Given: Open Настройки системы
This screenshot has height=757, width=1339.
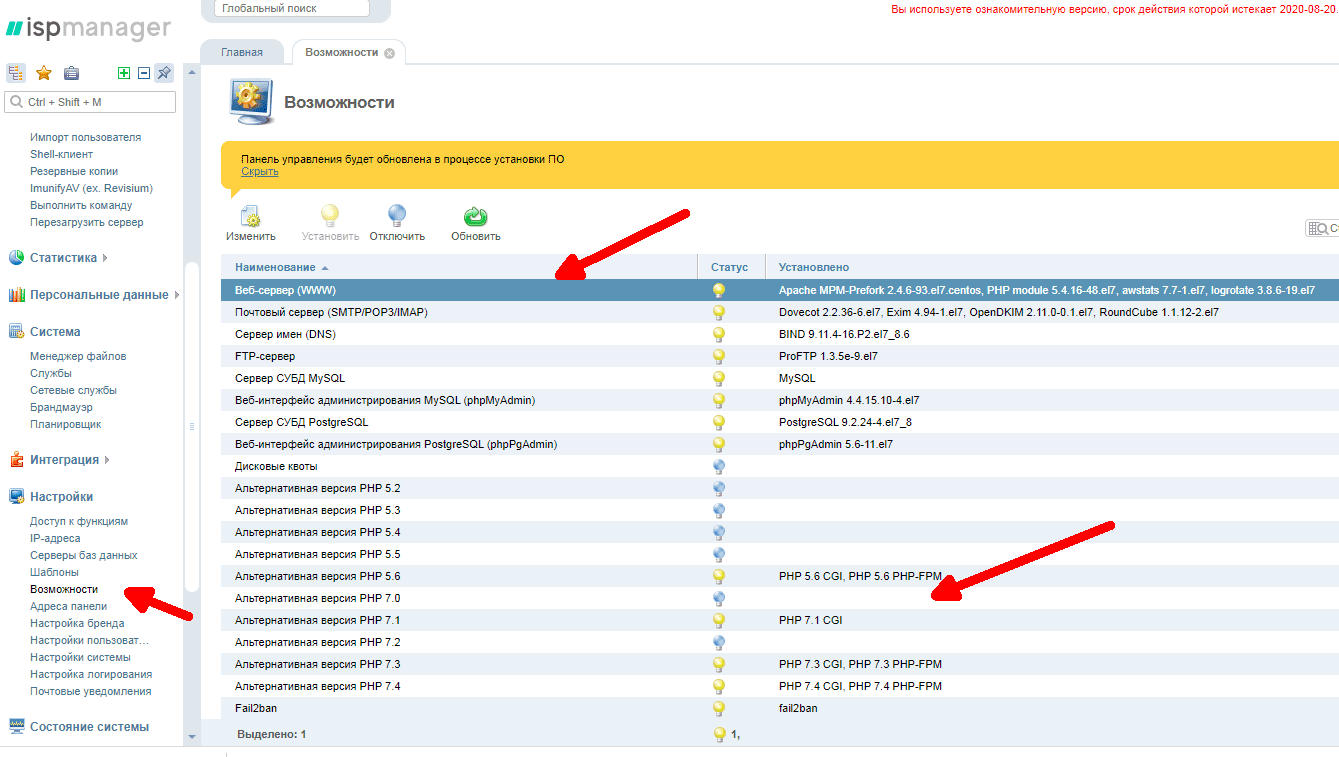Looking at the screenshot, I should (x=80, y=657).
